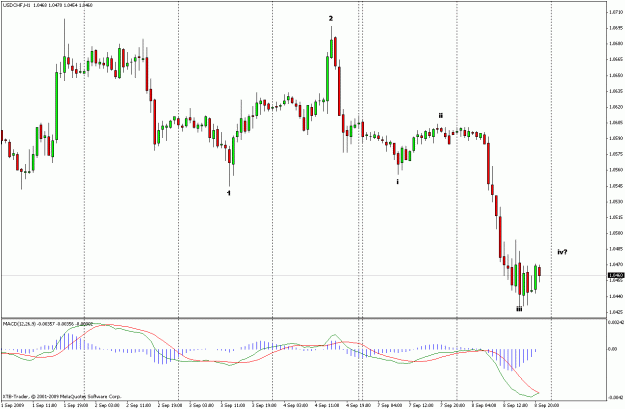
Task: Click the MetaQuotes Software Corp. copyright text
Action: pyautogui.click(x=62, y=397)
